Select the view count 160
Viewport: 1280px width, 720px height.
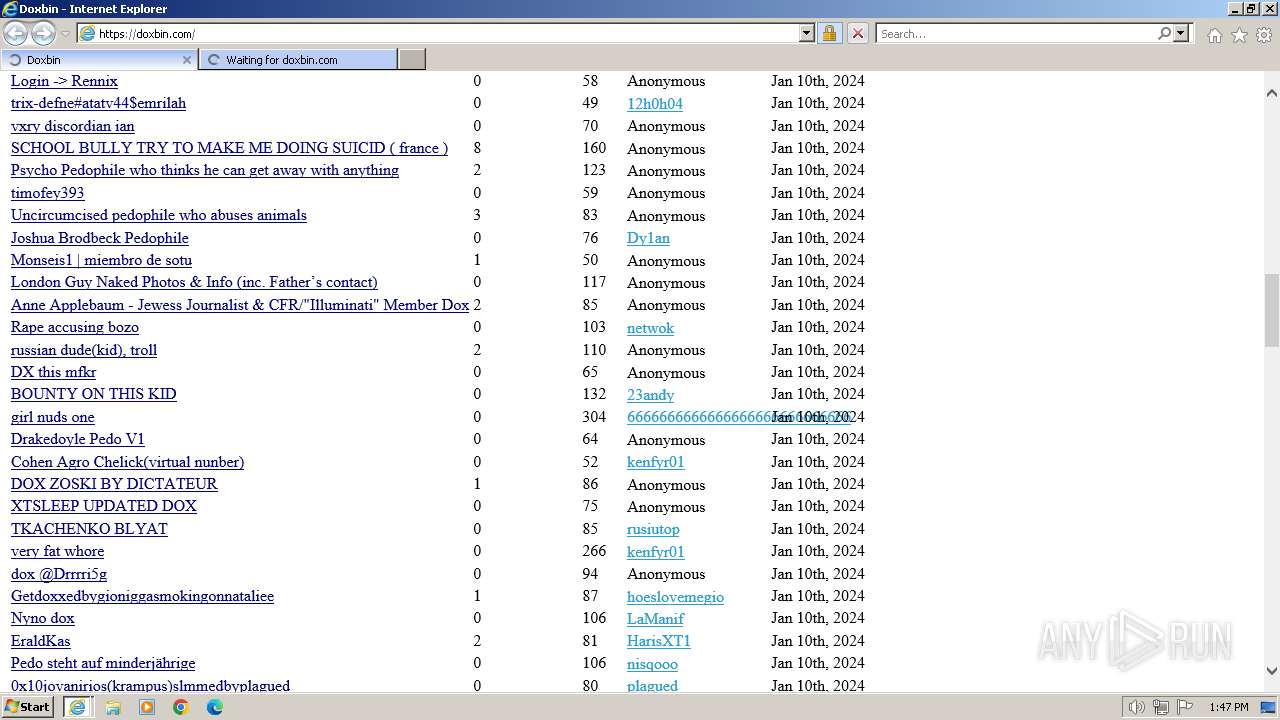pos(594,148)
